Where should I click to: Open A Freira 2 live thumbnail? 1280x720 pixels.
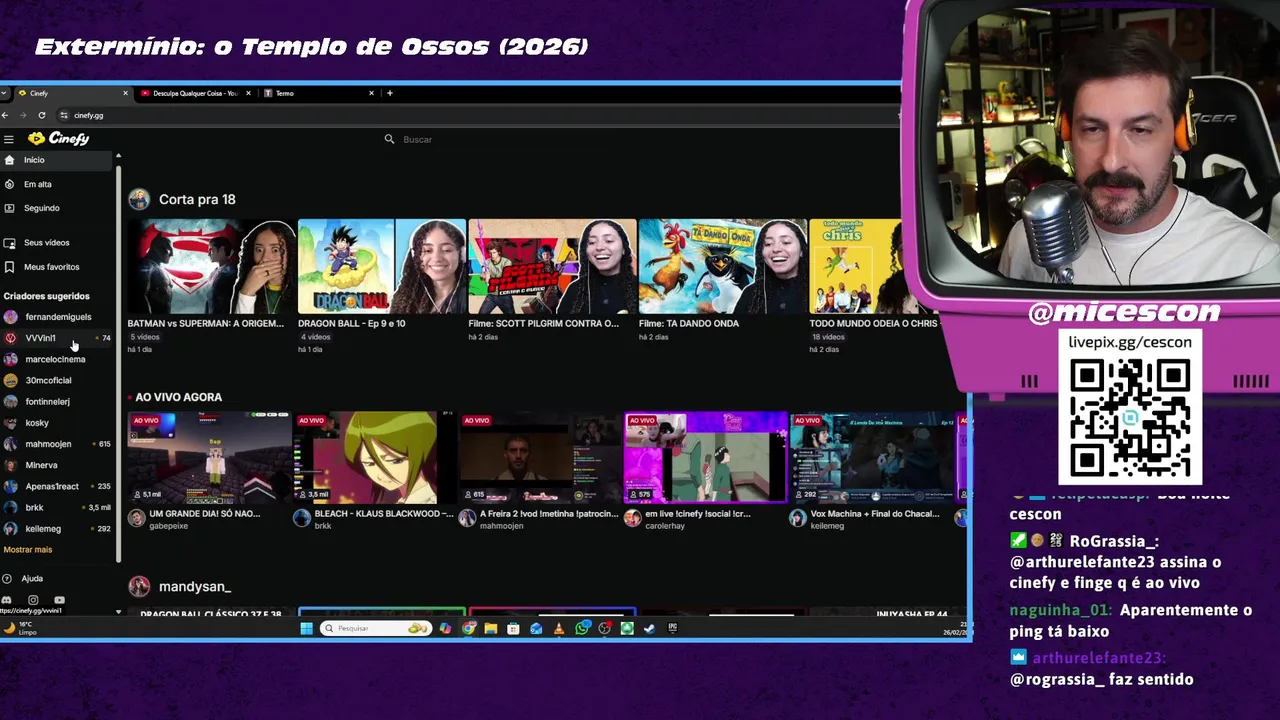click(539, 457)
